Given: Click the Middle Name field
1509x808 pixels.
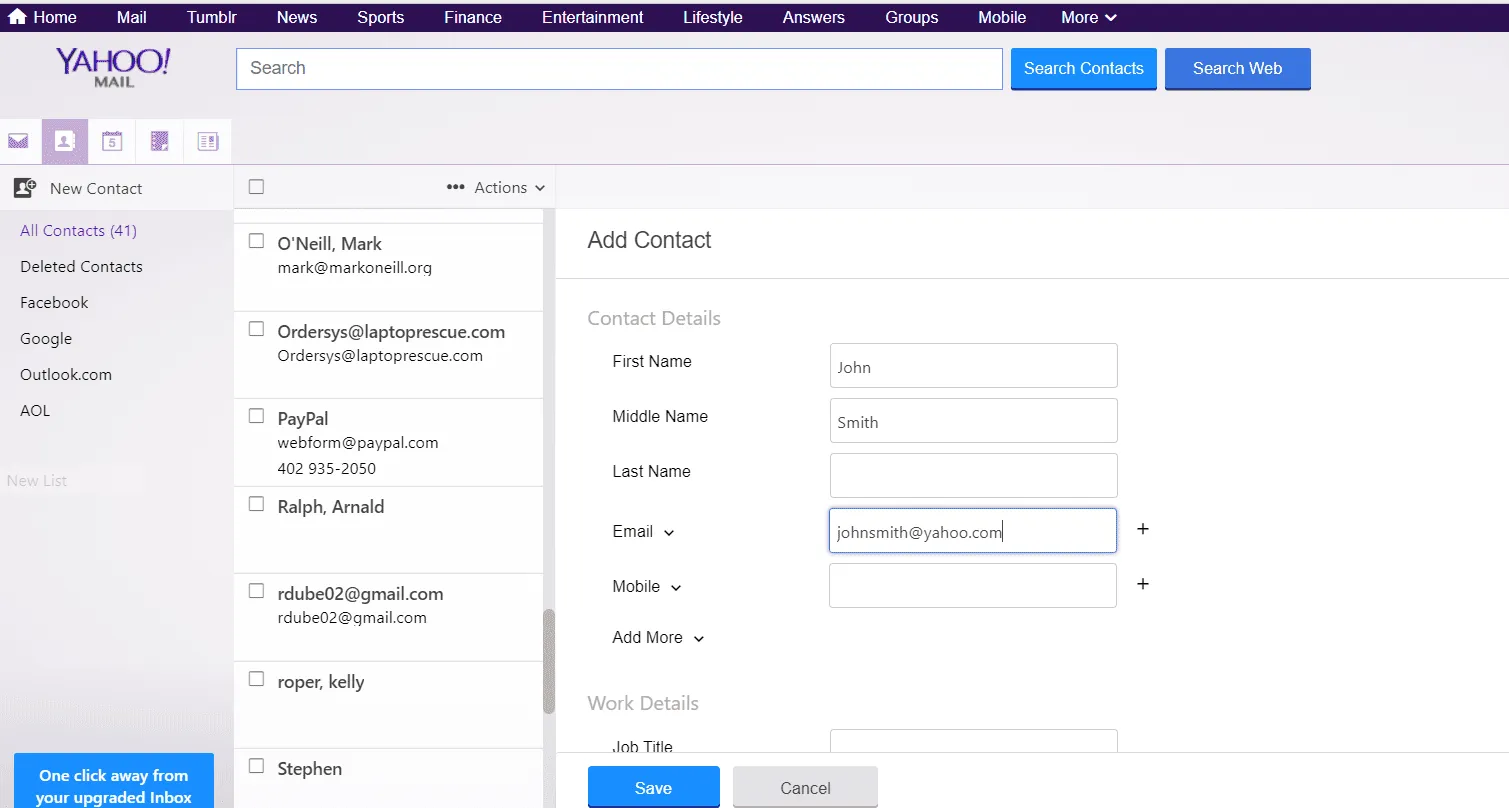Looking at the screenshot, I should [973, 421].
